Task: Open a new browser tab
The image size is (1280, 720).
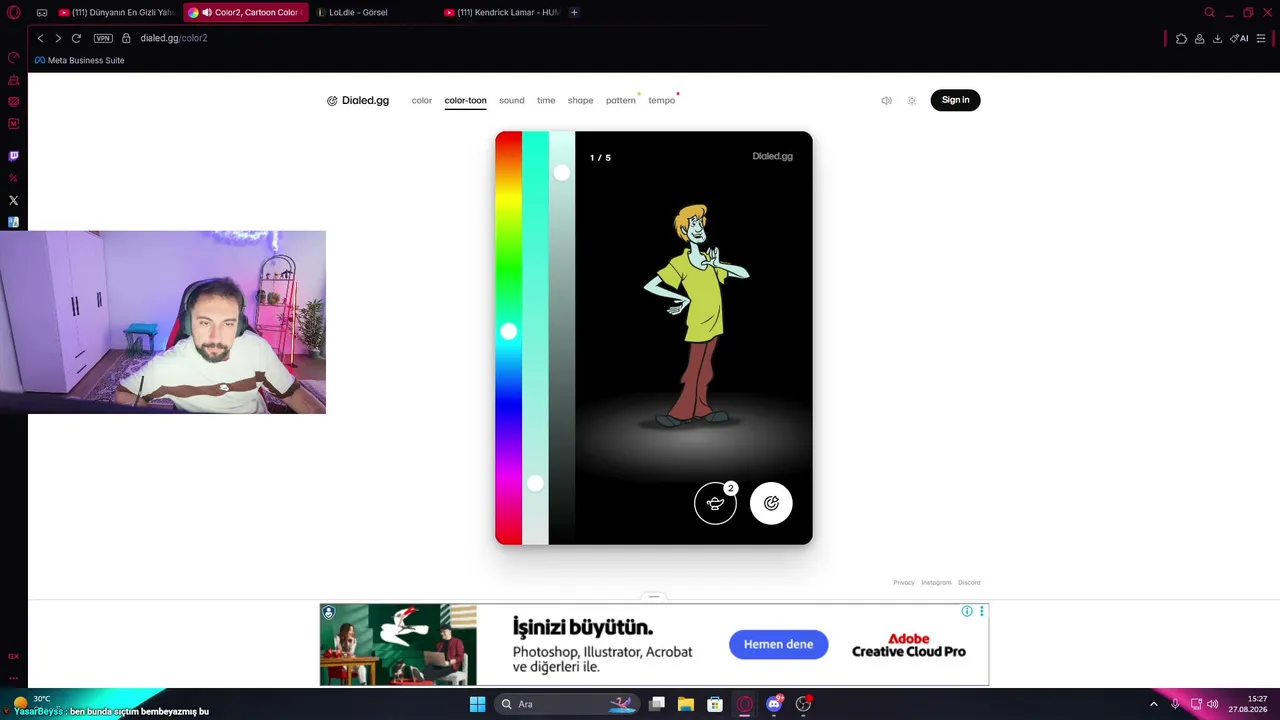Action: (x=574, y=12)
